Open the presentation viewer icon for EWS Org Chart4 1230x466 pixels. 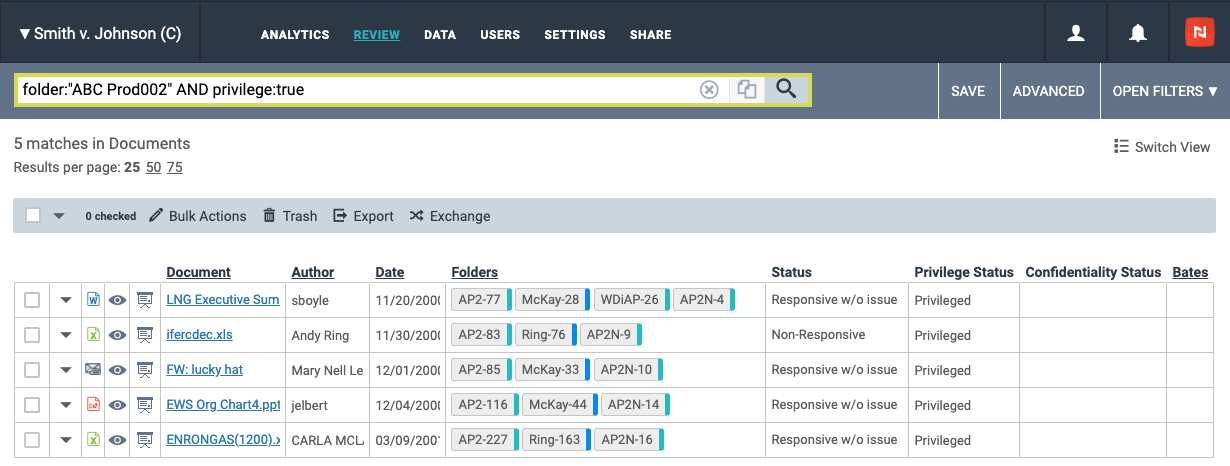(x=144, y=404)
